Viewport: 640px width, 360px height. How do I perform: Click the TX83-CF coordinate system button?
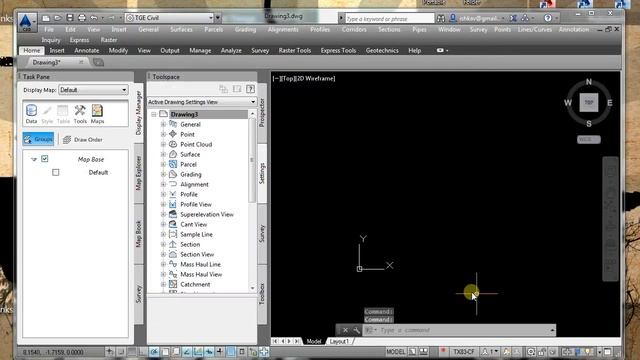[x=464, y=351]
